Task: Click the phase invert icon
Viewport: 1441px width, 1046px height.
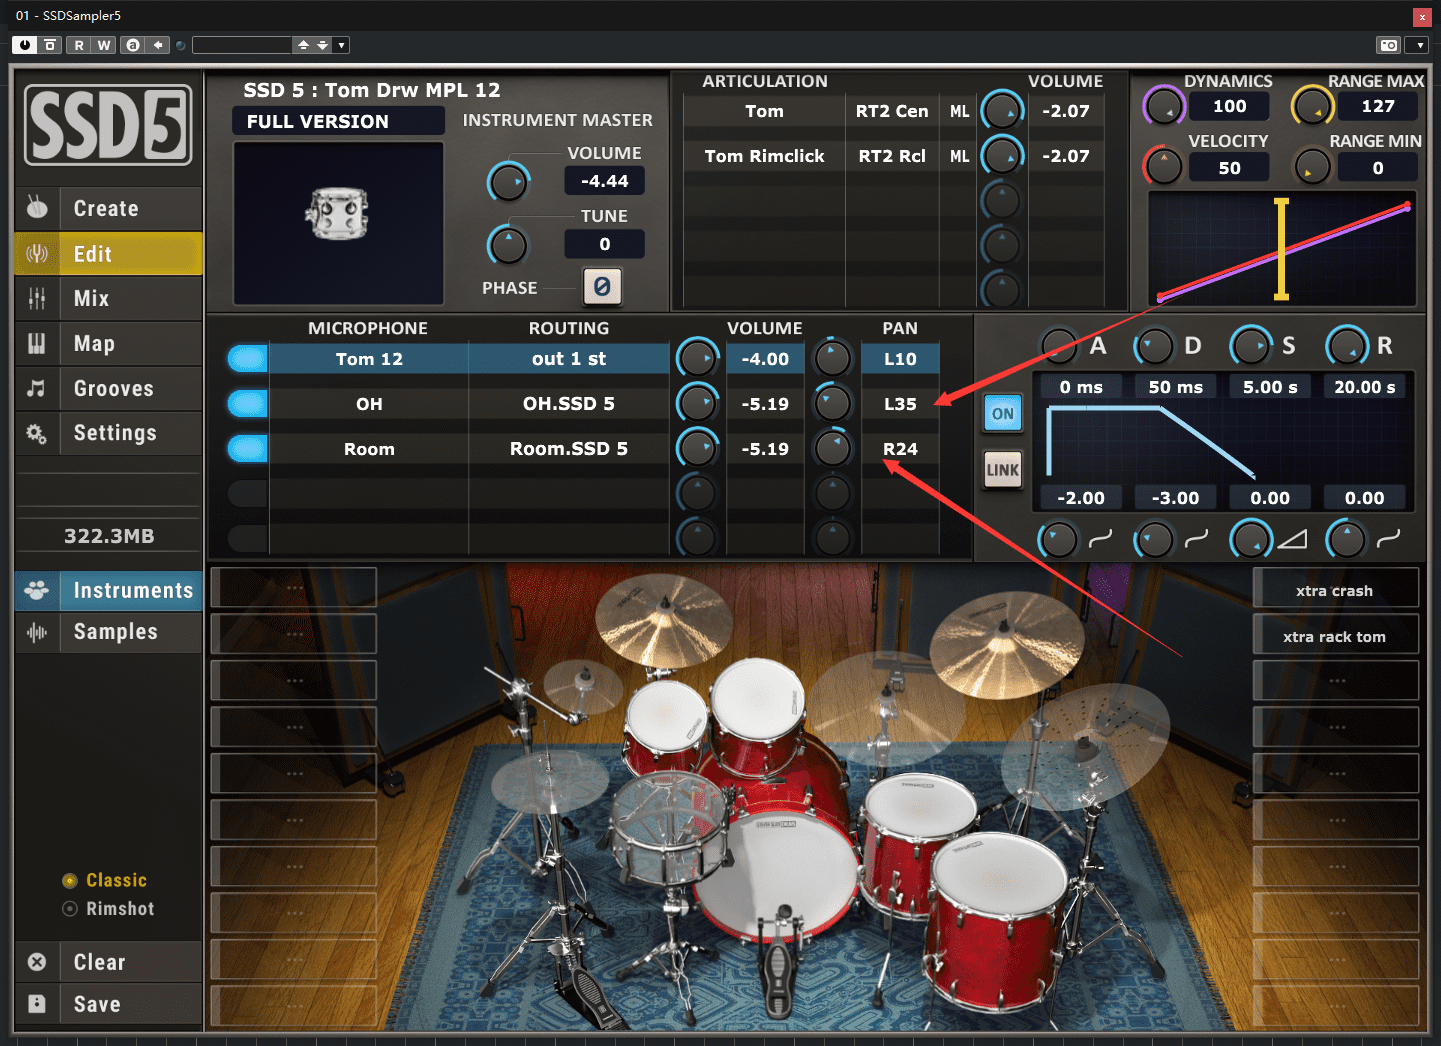Action: [602, 287]
